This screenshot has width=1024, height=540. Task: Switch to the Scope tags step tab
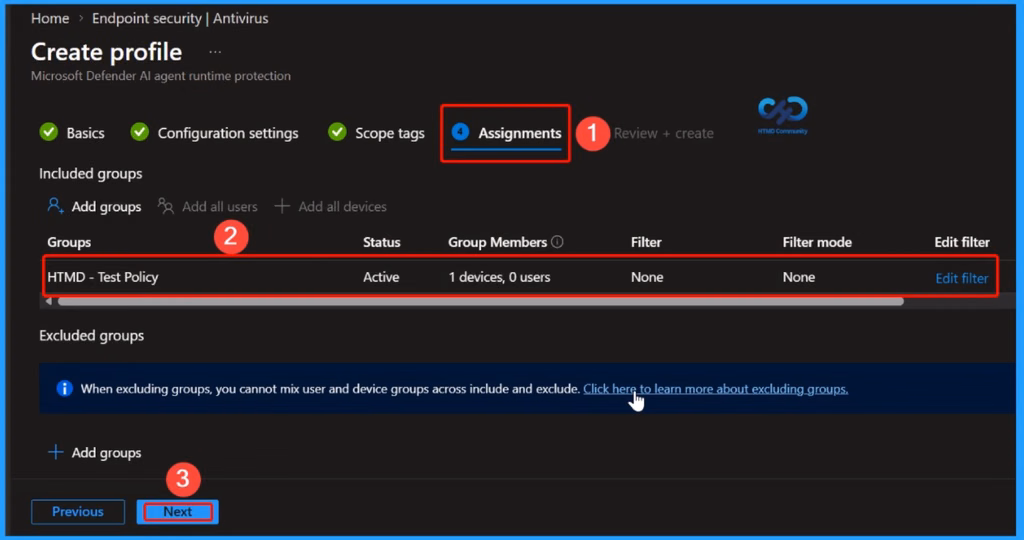[390, 133]
